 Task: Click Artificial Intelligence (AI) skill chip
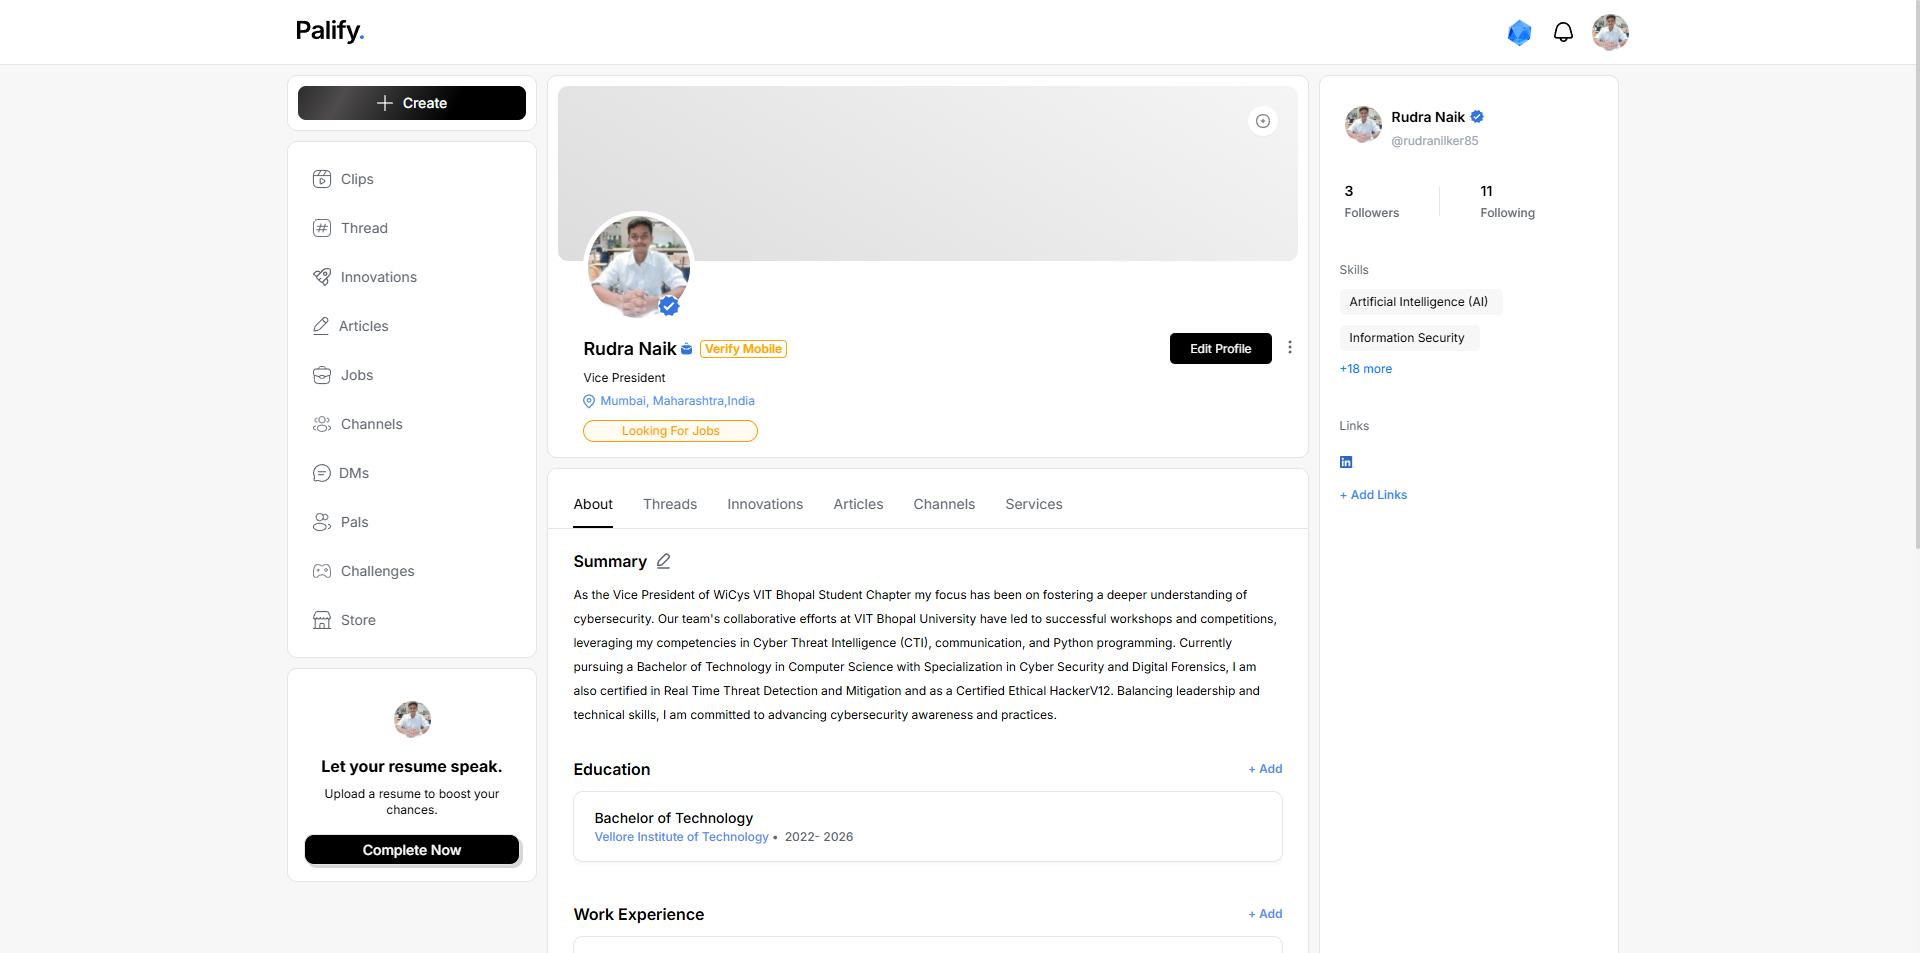(1419, 302)
